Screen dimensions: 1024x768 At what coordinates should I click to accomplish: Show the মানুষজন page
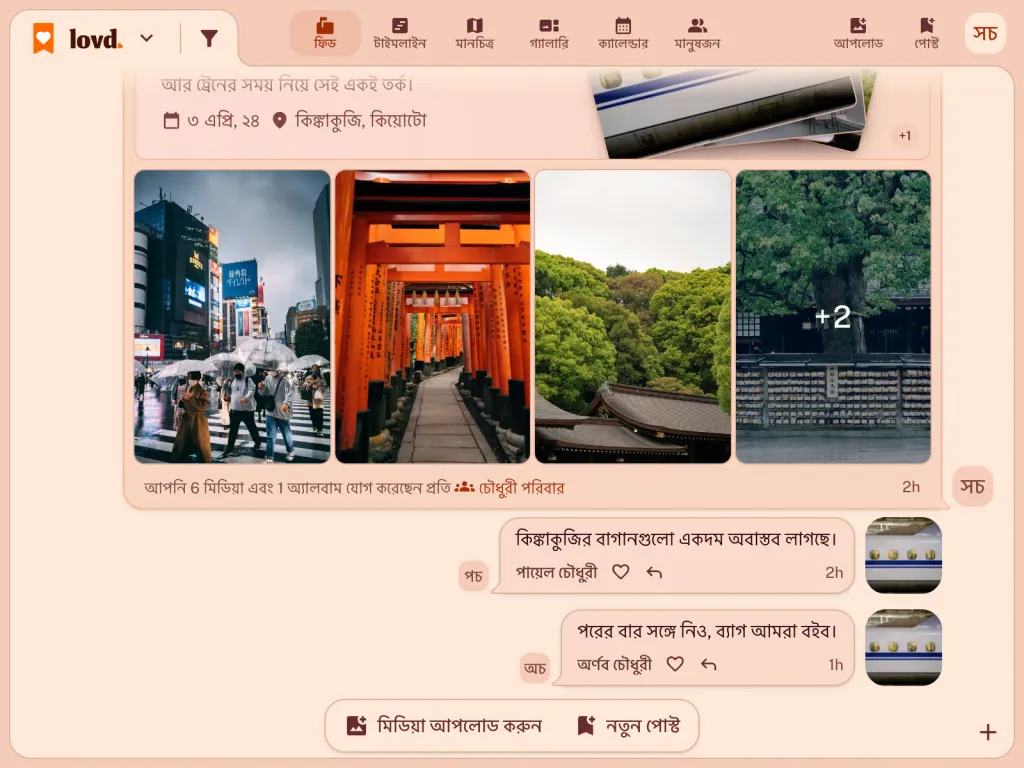pos(697,33)
